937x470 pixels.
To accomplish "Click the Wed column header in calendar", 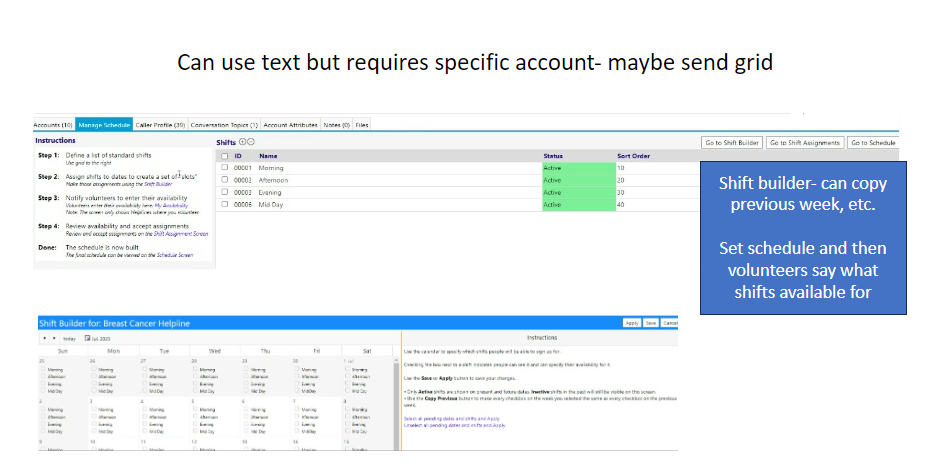I will pyautogui.click(x=215, y=351).
